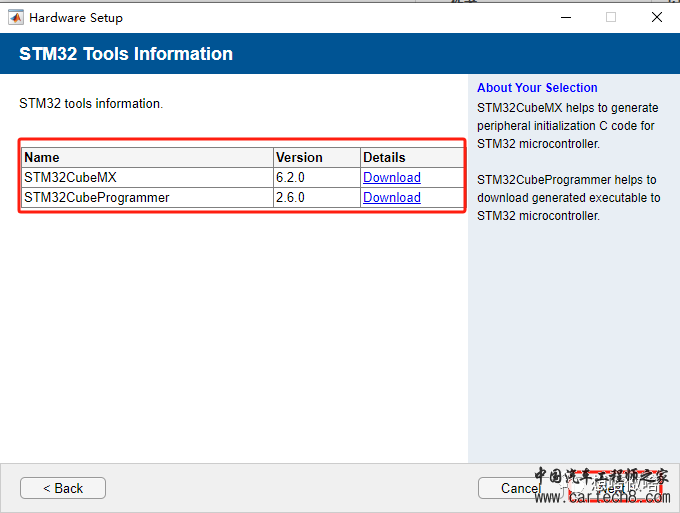Open Download link for STM32CubeProgrammer
The image size is (680, 513).
(x=392, y=197)
